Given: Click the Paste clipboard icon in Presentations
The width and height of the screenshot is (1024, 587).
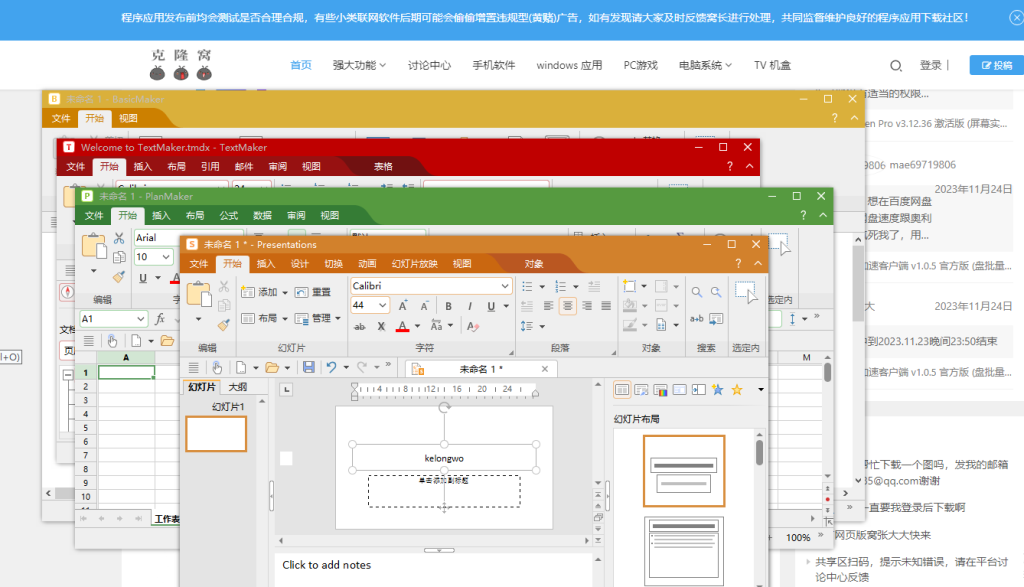Looking at the screenshot, I should 199,294.
